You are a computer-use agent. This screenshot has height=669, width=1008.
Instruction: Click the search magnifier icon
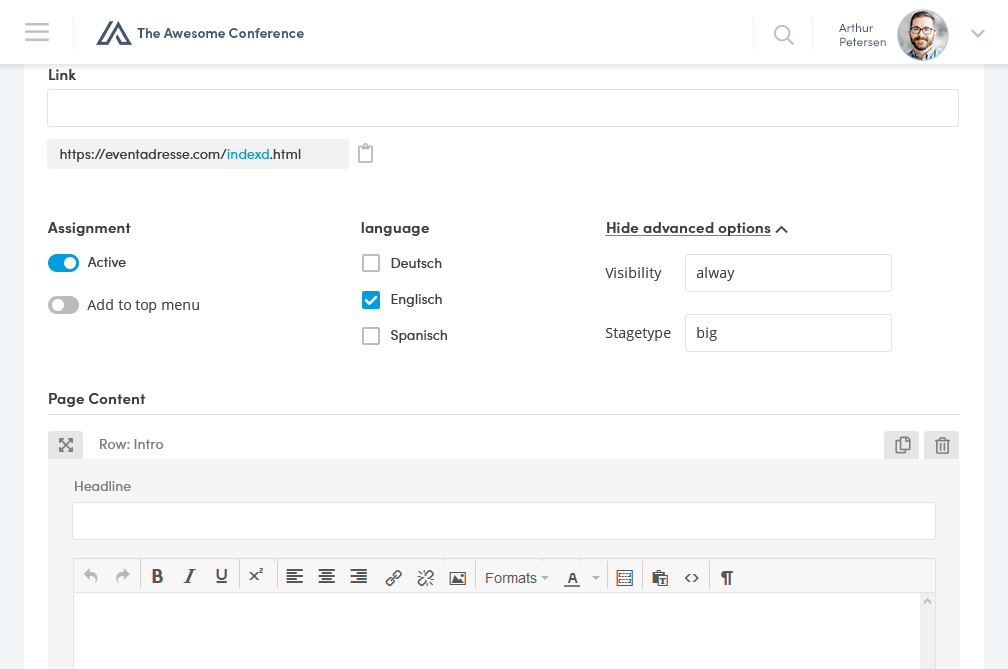click(784, 35)
